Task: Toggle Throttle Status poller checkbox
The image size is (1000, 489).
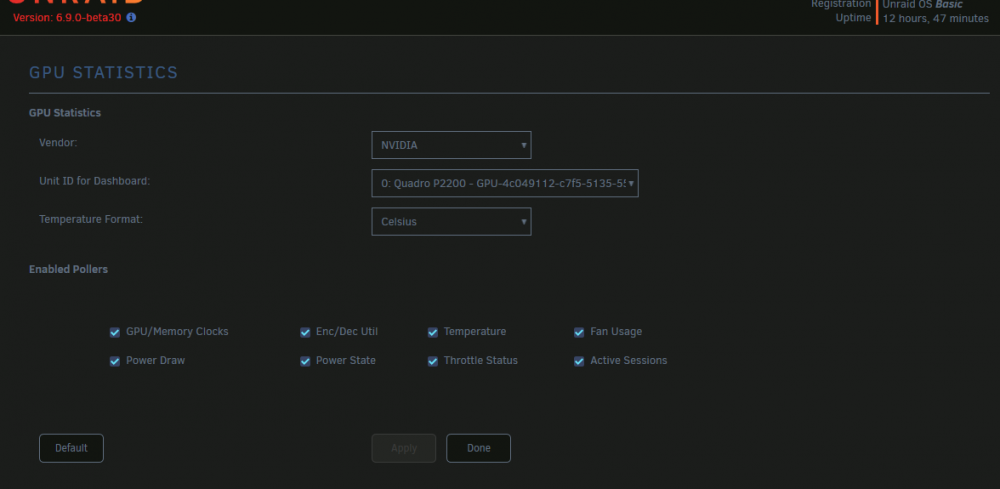Action: (432, 361)
